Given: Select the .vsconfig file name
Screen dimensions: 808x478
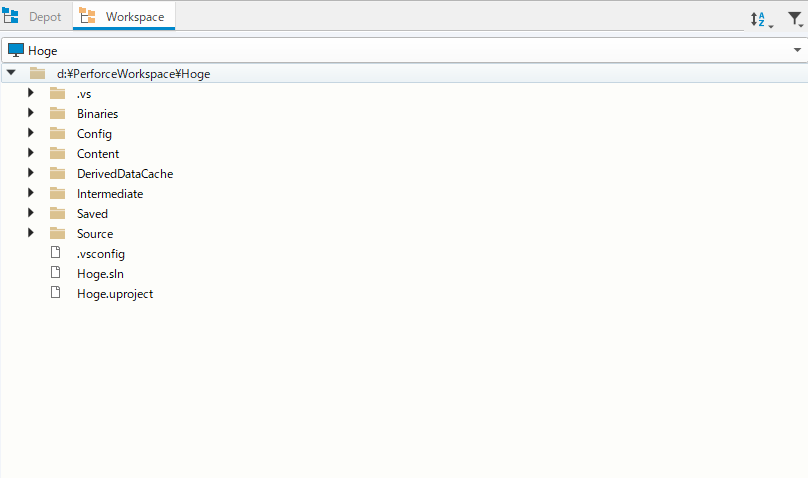Looking at the screenshot, I should coord(101,254).
